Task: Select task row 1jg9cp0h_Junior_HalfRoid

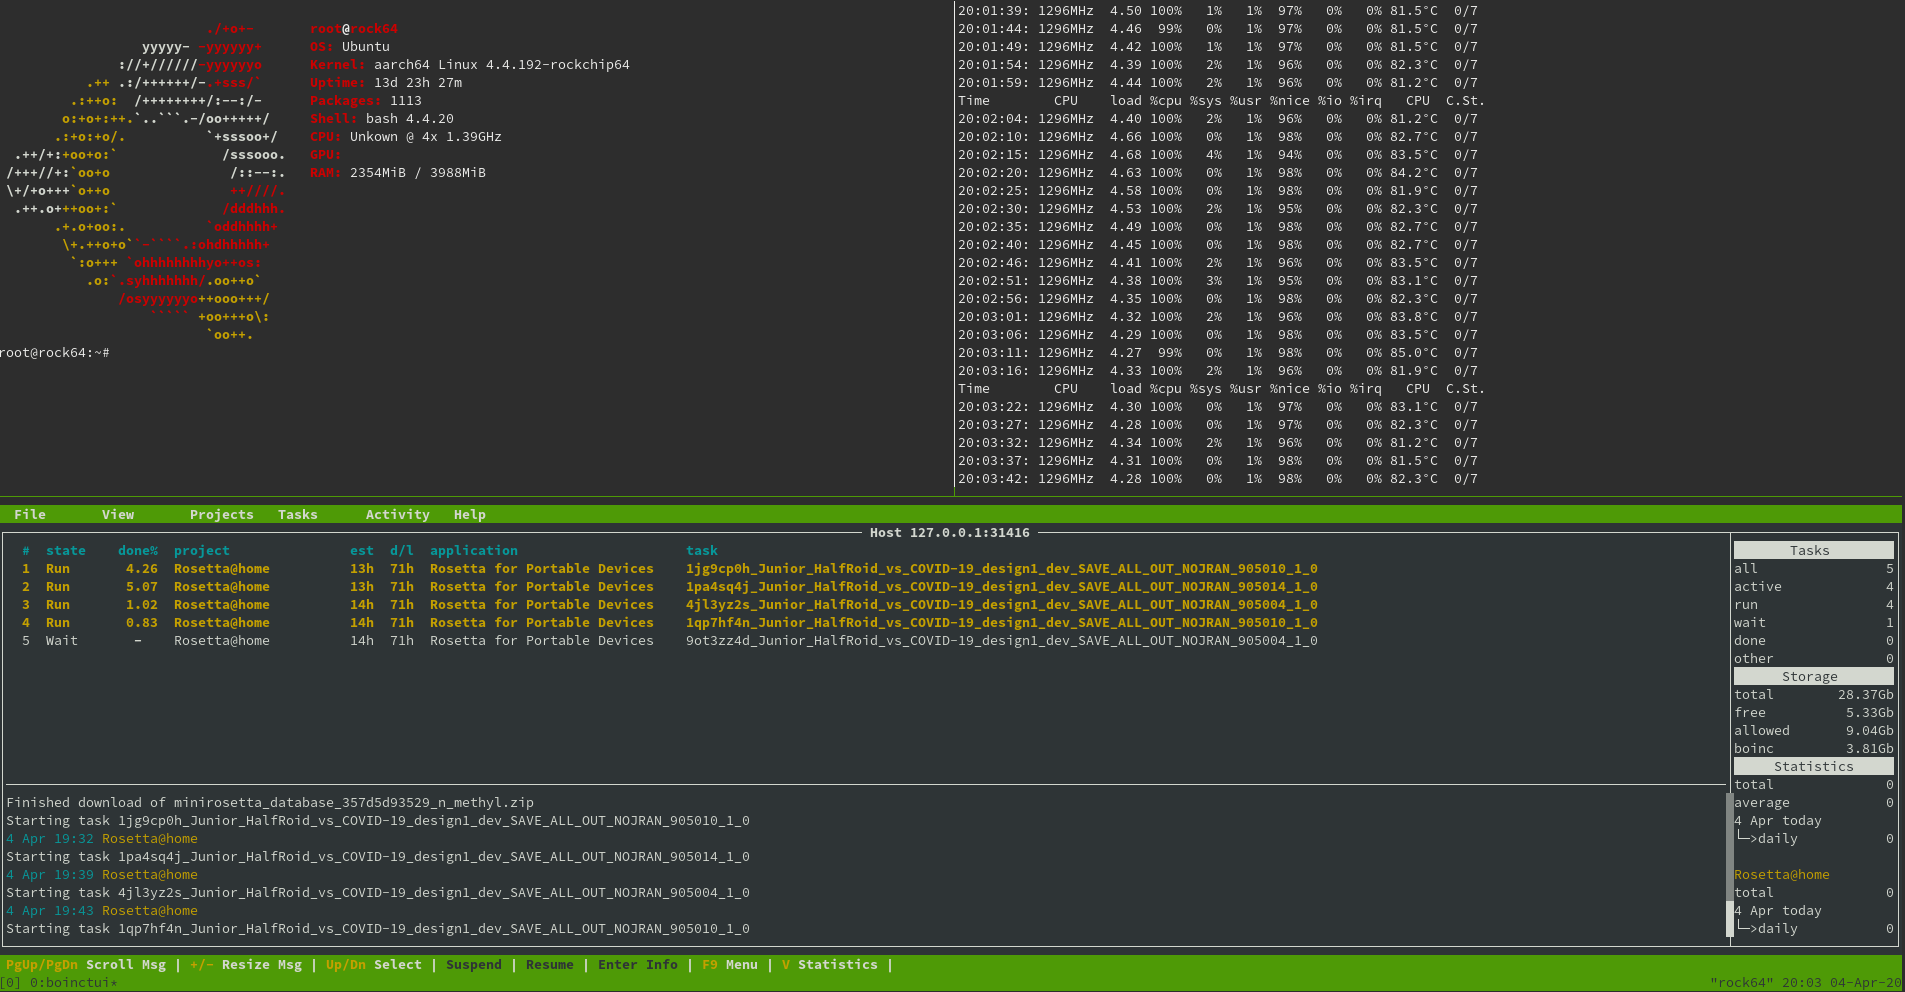Action: [x=1000, y=569]
